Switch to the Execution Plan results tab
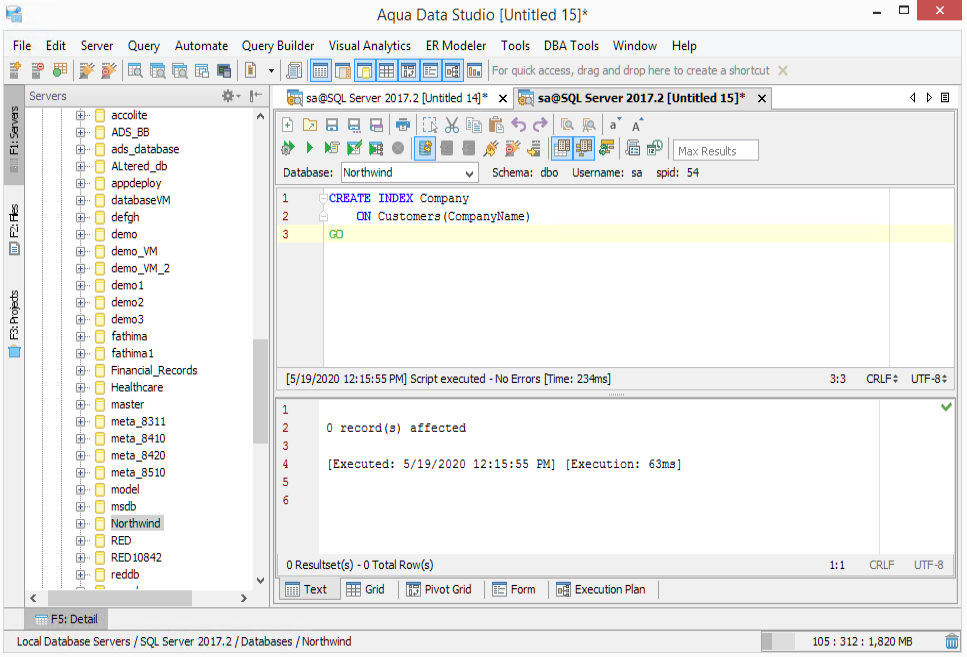This screenshot has height=657, width=967. click(601, 590)
